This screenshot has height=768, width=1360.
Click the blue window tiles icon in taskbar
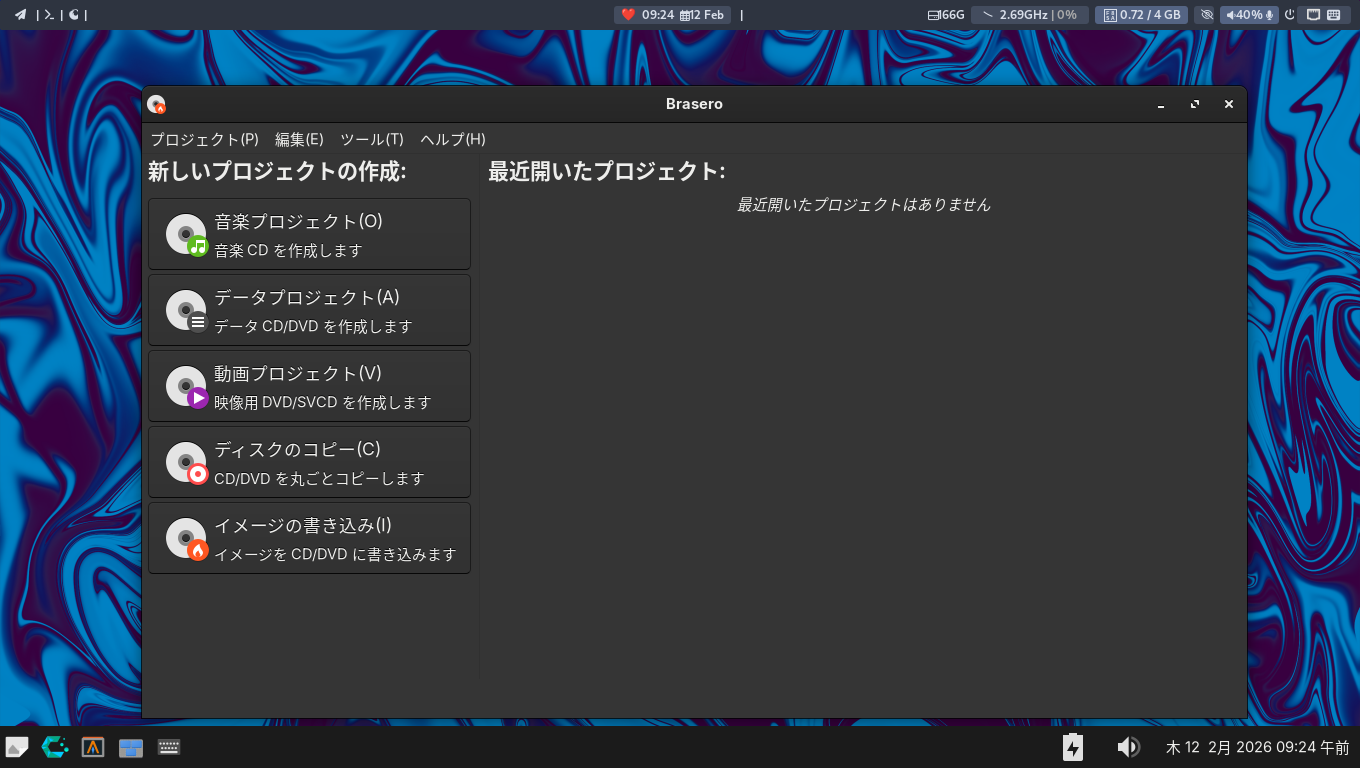coord(131,747)
